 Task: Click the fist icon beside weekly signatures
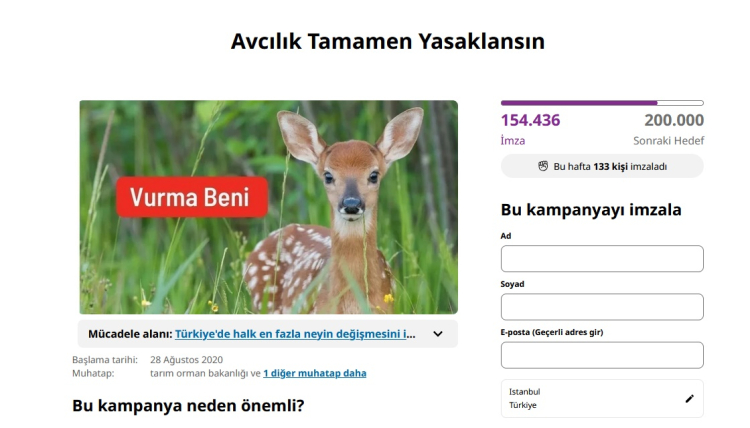[543, 166]
